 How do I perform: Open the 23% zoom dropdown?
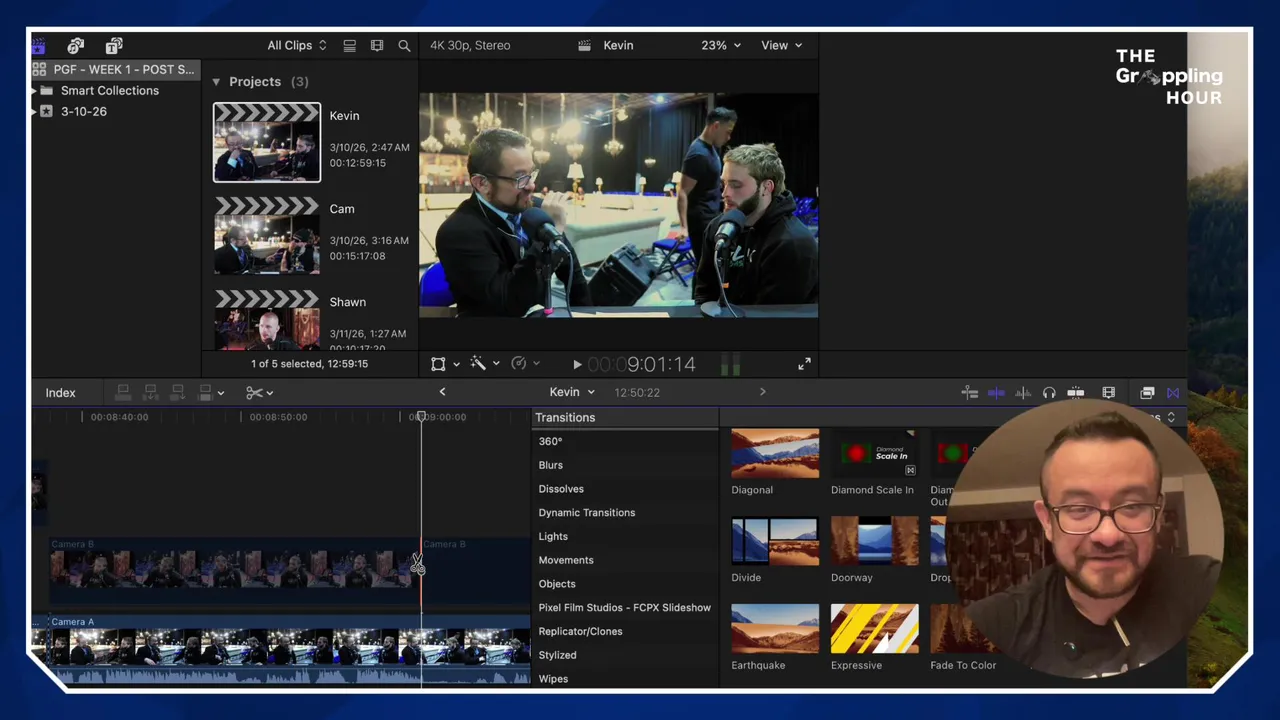(721, 45)
